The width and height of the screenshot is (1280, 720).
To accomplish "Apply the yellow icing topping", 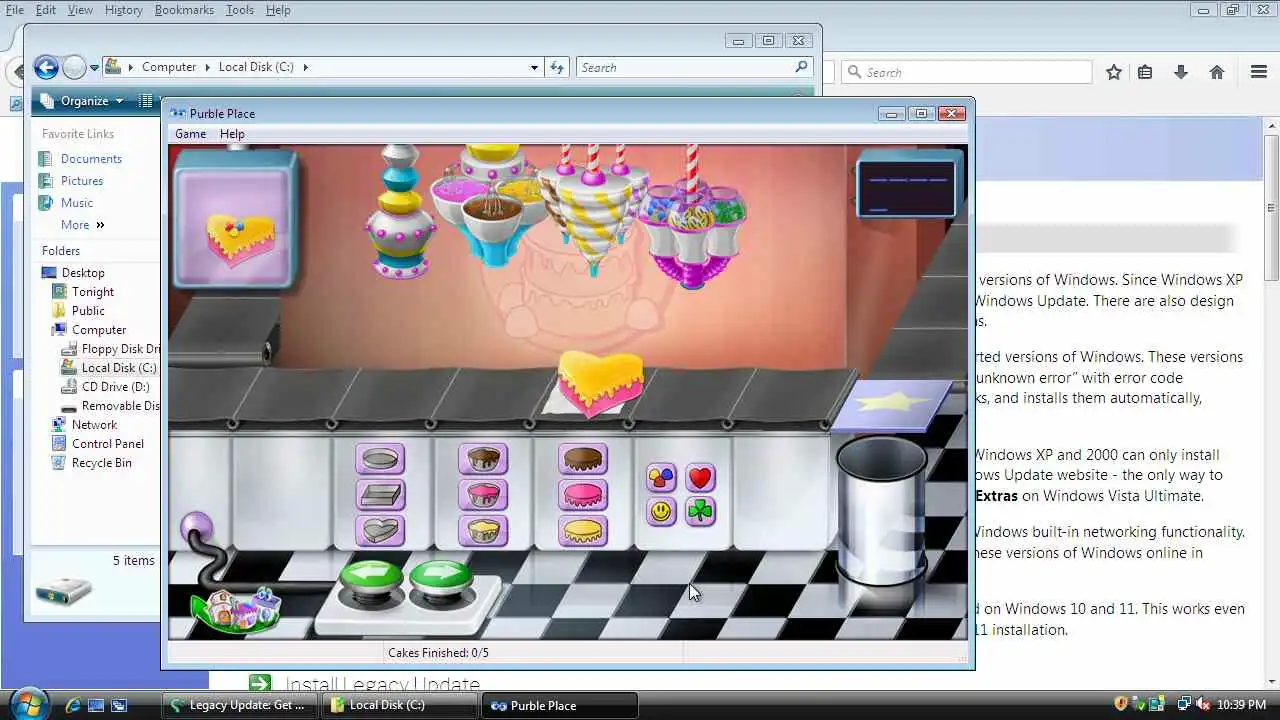I will coord(583,529).
